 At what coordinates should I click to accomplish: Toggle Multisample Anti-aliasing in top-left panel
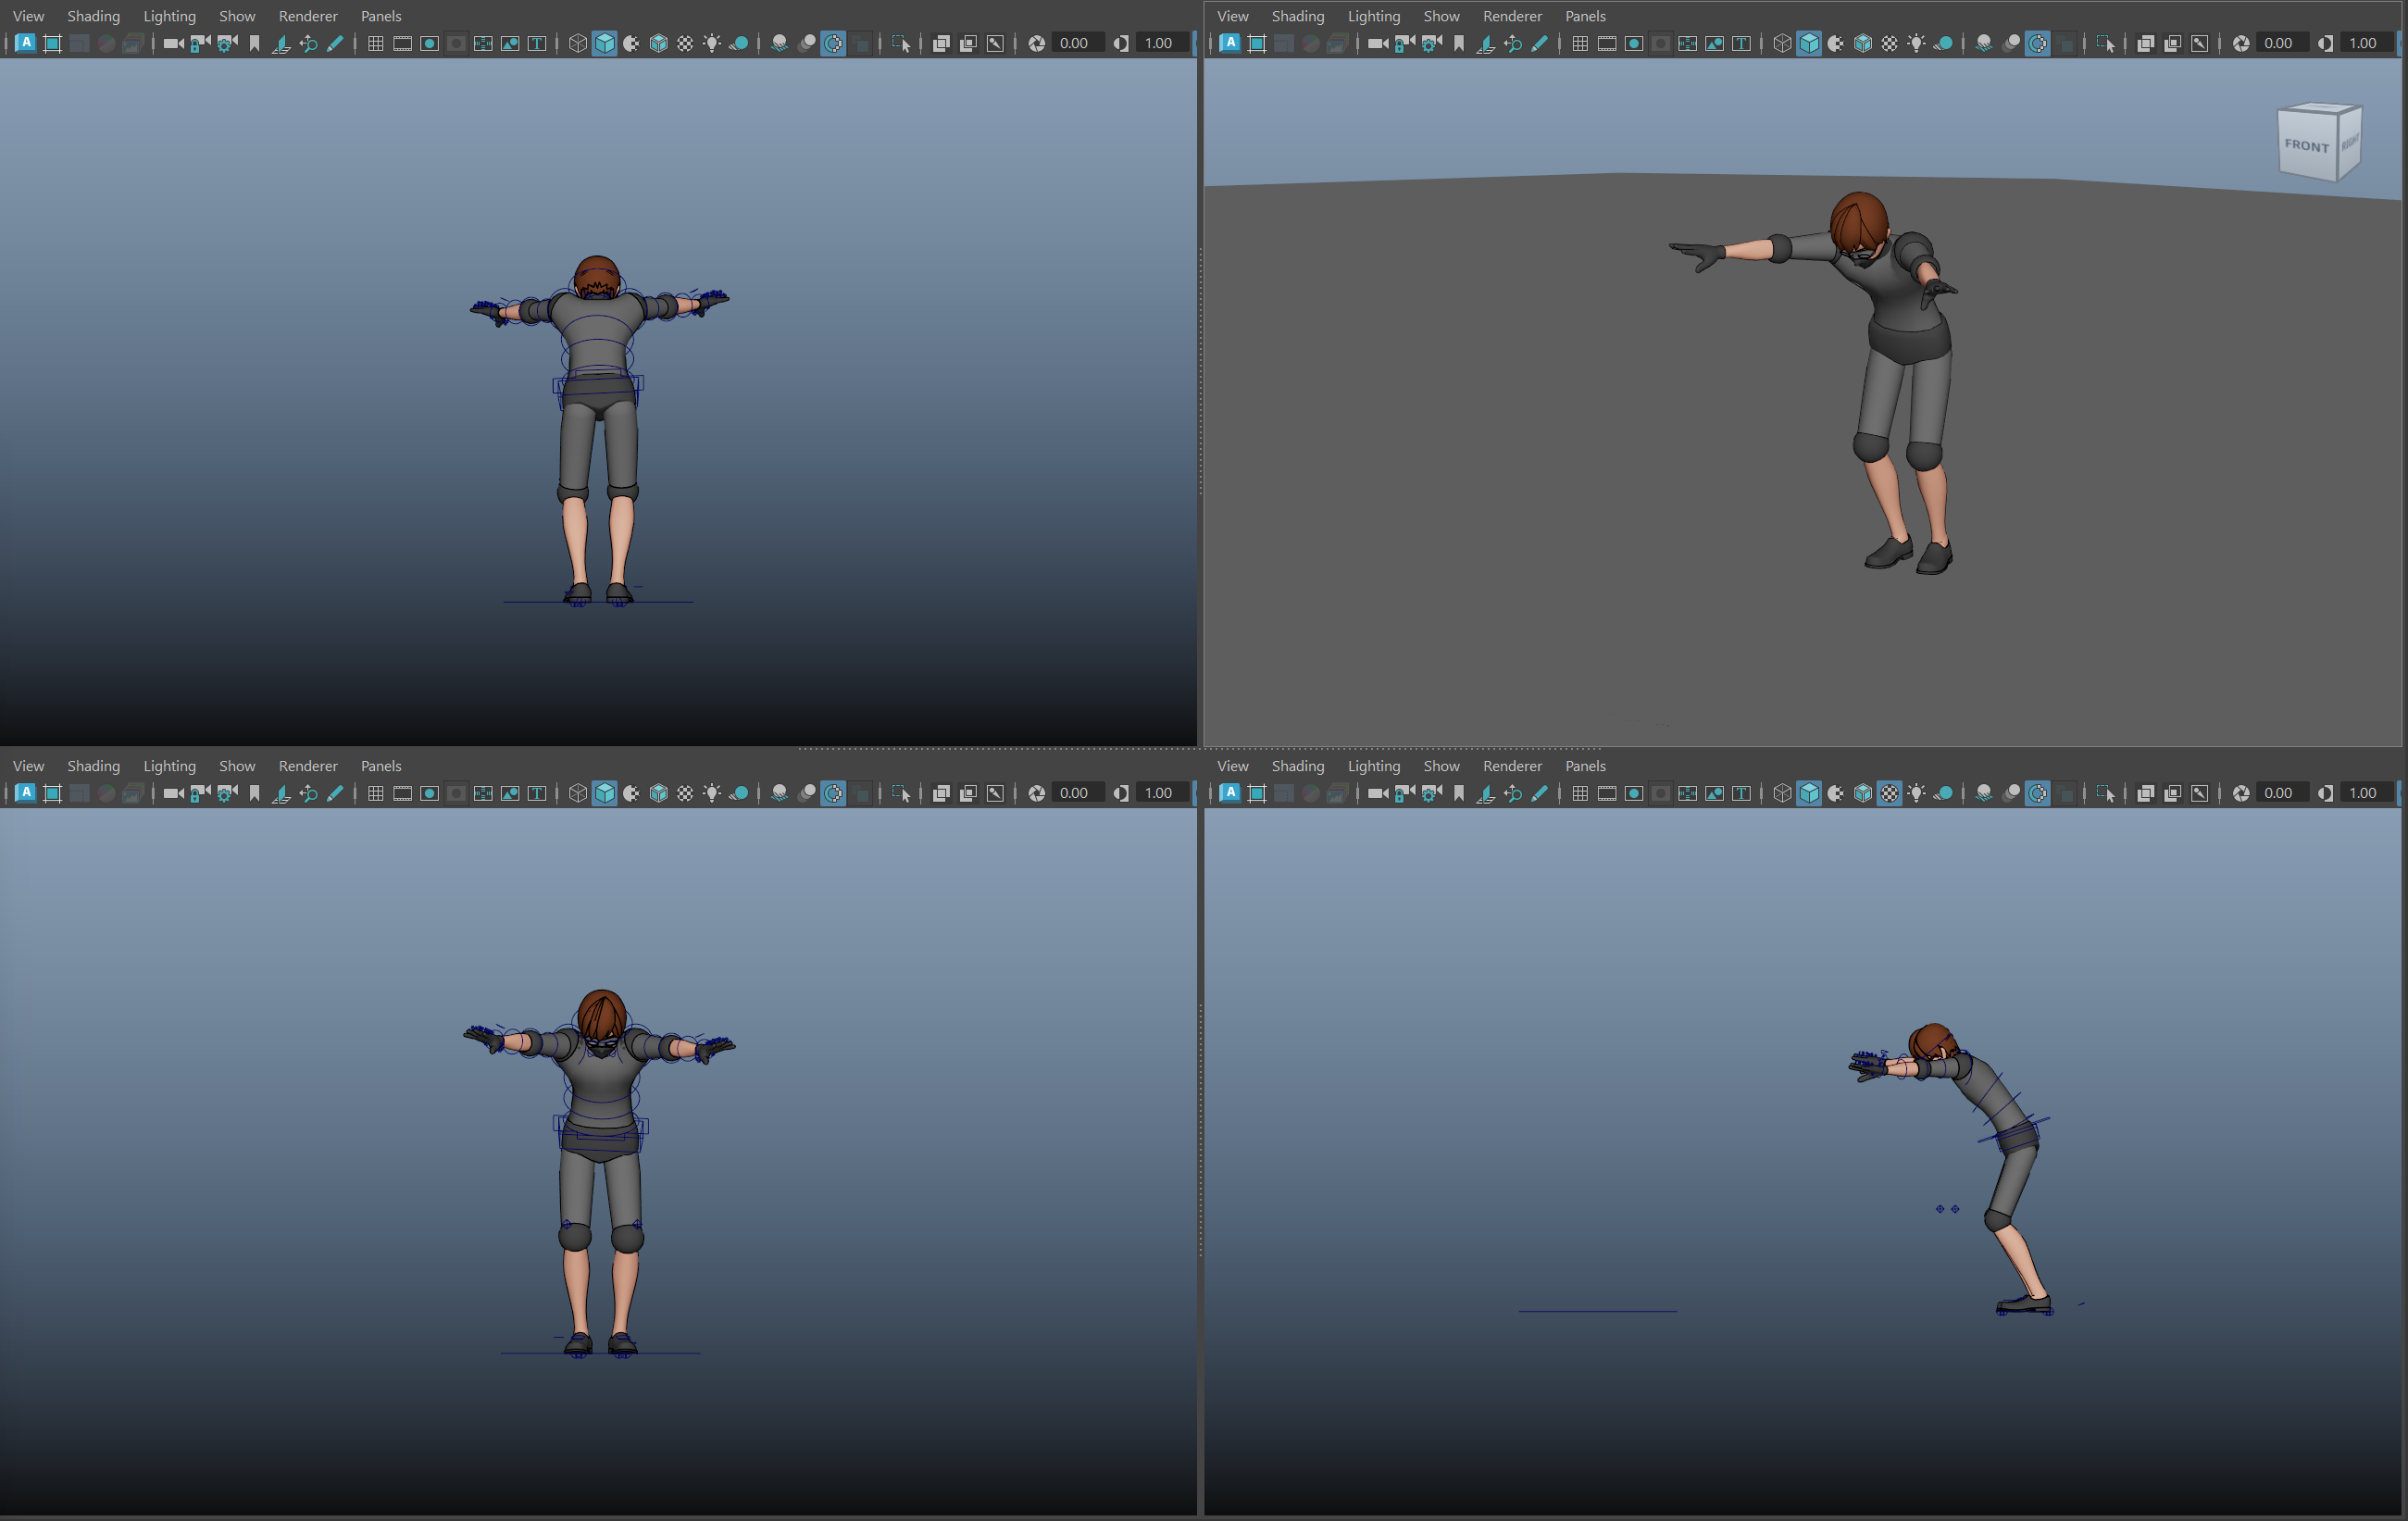[x=833, y=43]
